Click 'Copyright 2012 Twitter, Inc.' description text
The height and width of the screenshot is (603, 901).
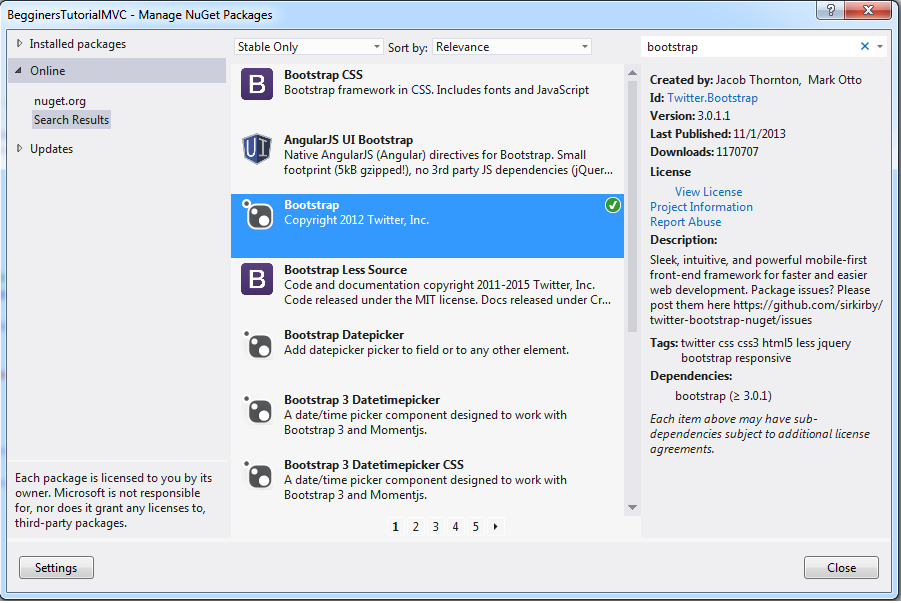coord(356,220)
